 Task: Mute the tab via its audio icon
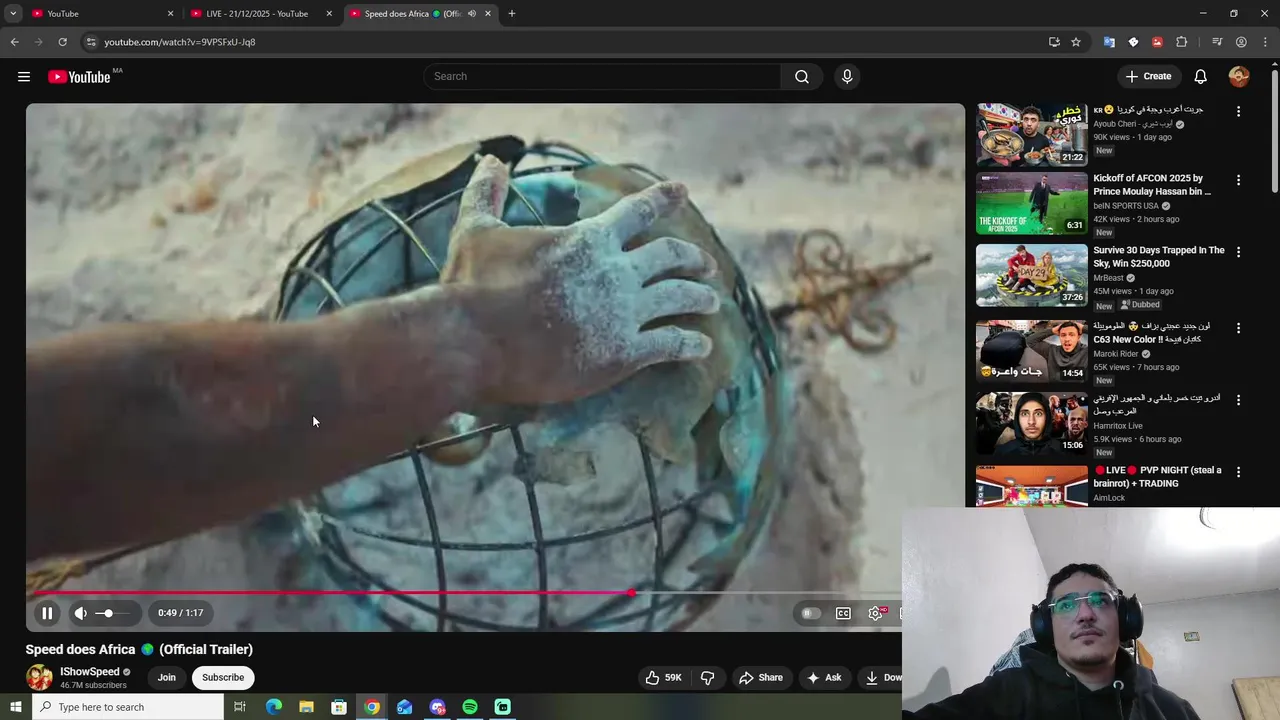click(471, 14)
